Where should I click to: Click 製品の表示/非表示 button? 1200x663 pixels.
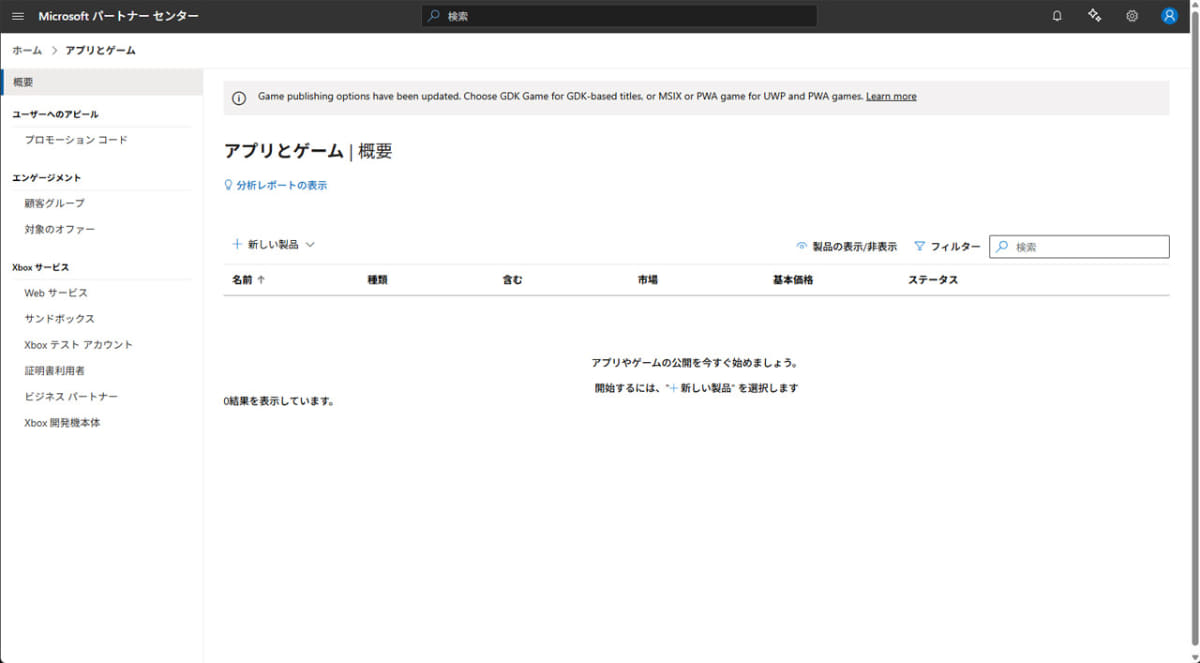point(846,246)
